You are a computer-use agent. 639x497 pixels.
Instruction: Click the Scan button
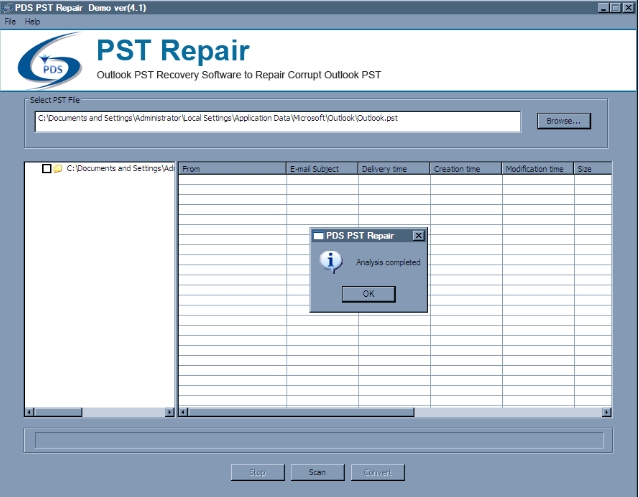point(317,473)
